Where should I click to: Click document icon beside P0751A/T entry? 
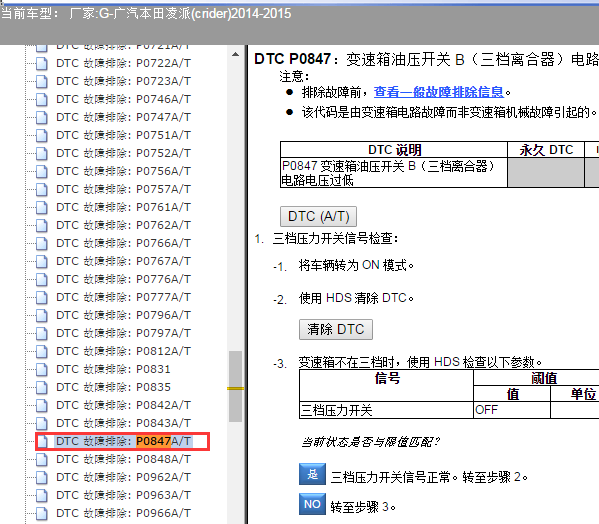[42, 135]
